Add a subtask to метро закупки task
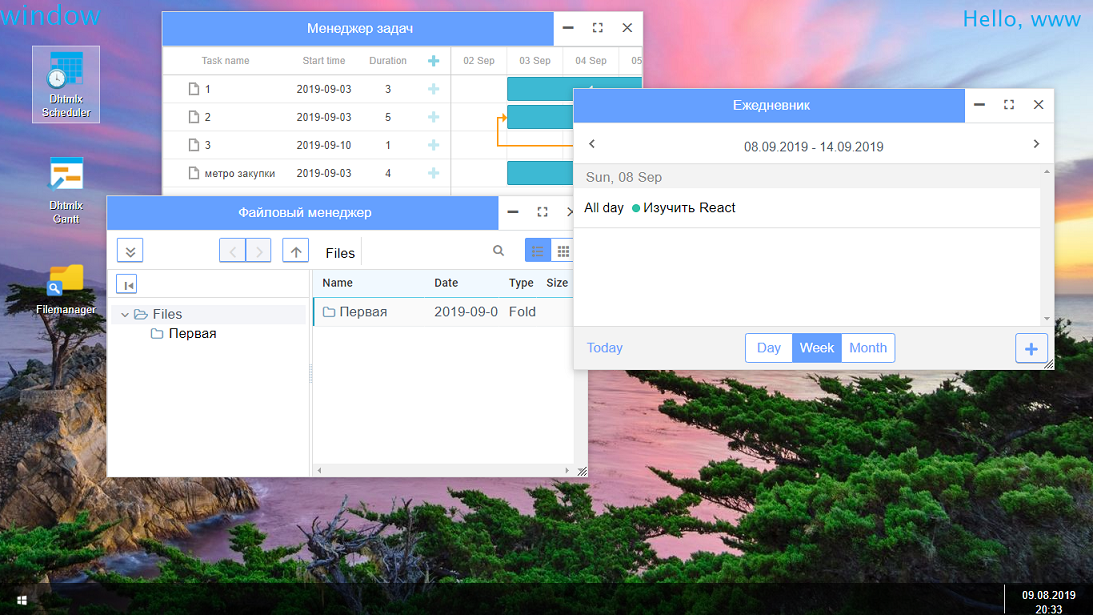The width and height of the screenshot is (1093, 615). [x=434, y=172]
